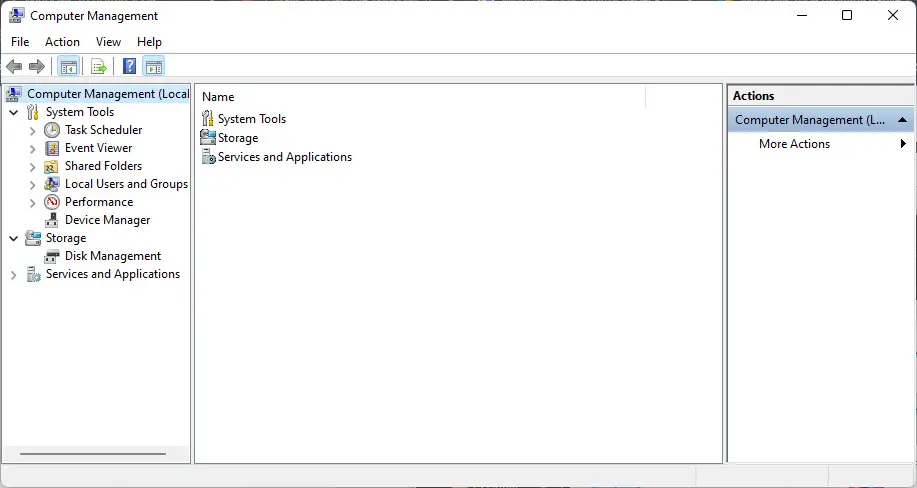Collapse the Storage tree node

click(14, 238)
